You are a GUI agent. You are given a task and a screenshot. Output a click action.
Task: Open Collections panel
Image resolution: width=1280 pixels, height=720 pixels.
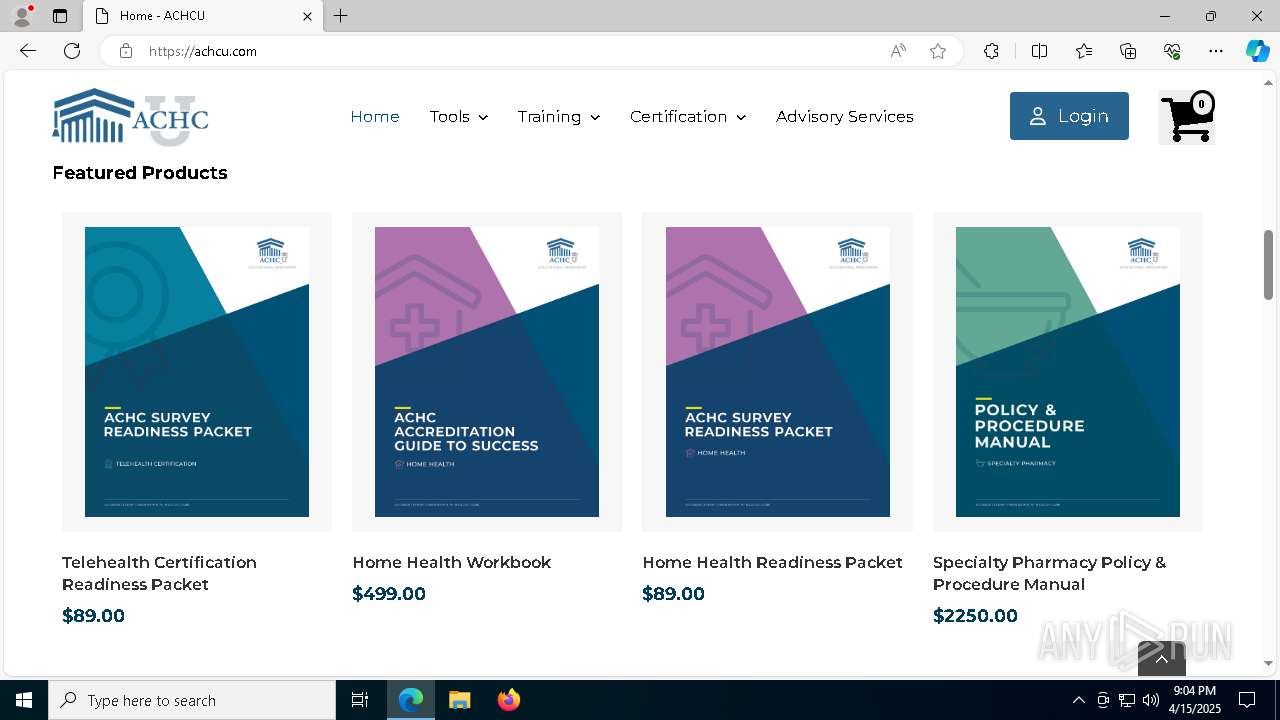tap(1128, 51)
